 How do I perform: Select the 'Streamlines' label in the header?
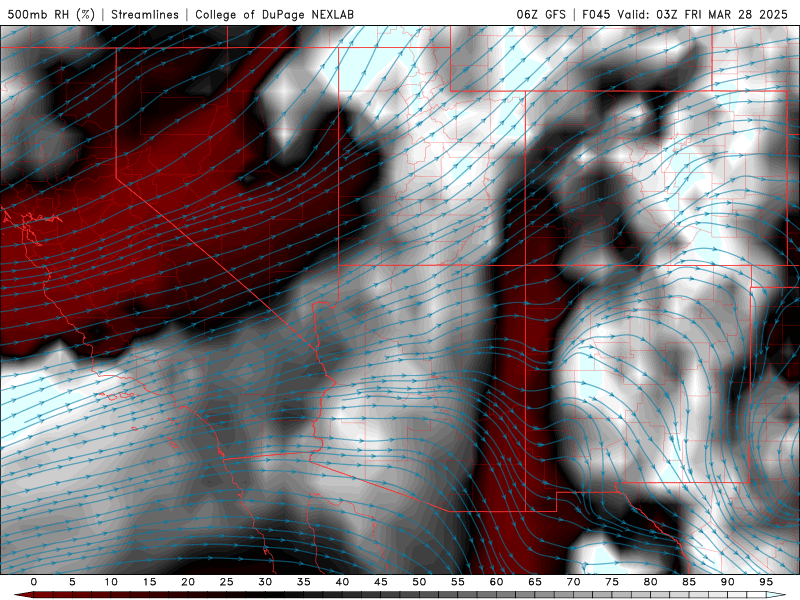145,15
